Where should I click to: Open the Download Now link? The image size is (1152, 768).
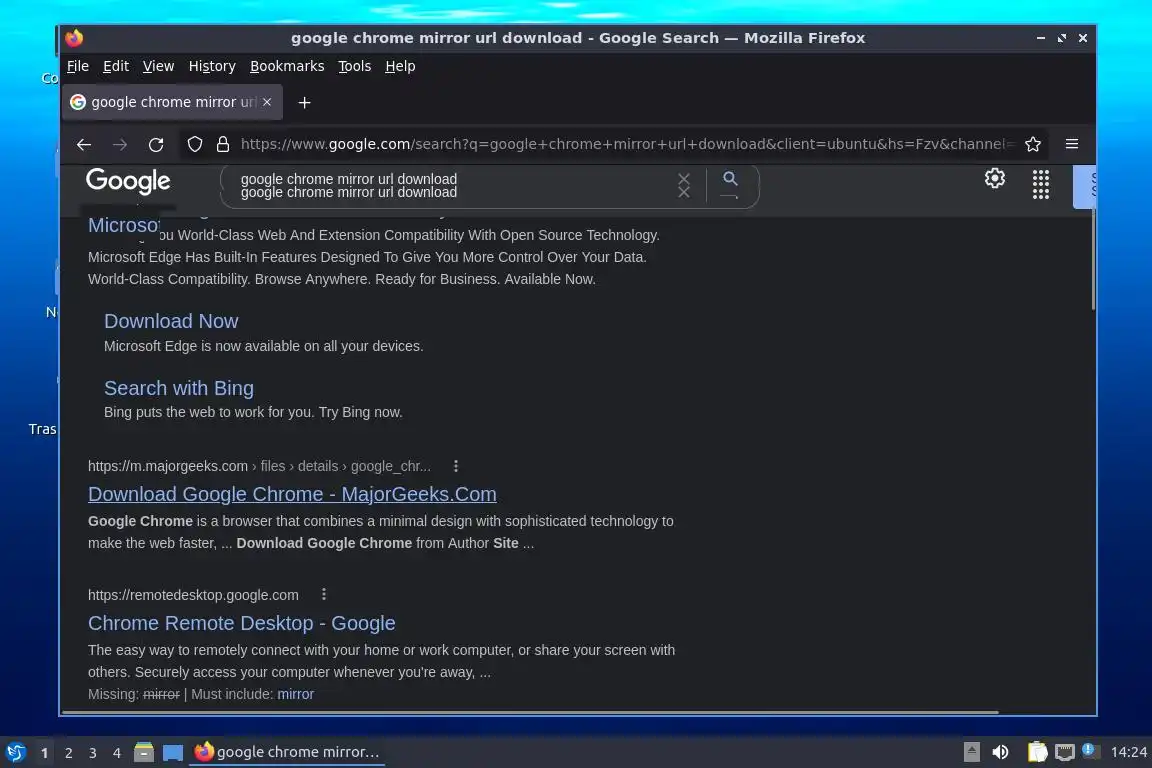tap(171, 321)
